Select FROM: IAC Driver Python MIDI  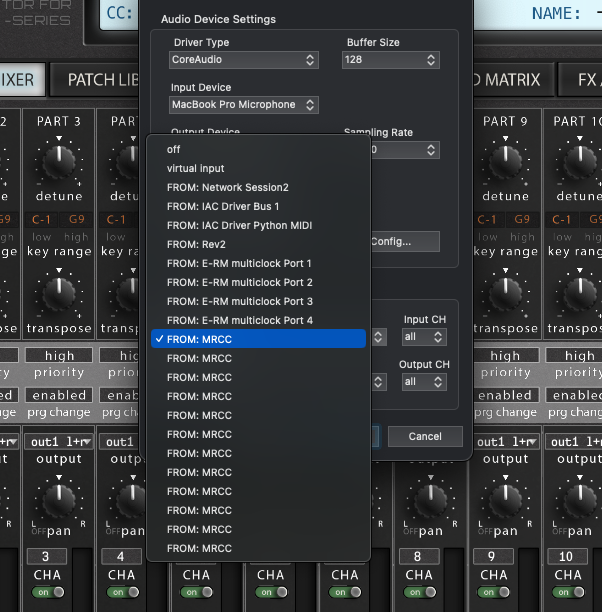[x=238, y=225]
